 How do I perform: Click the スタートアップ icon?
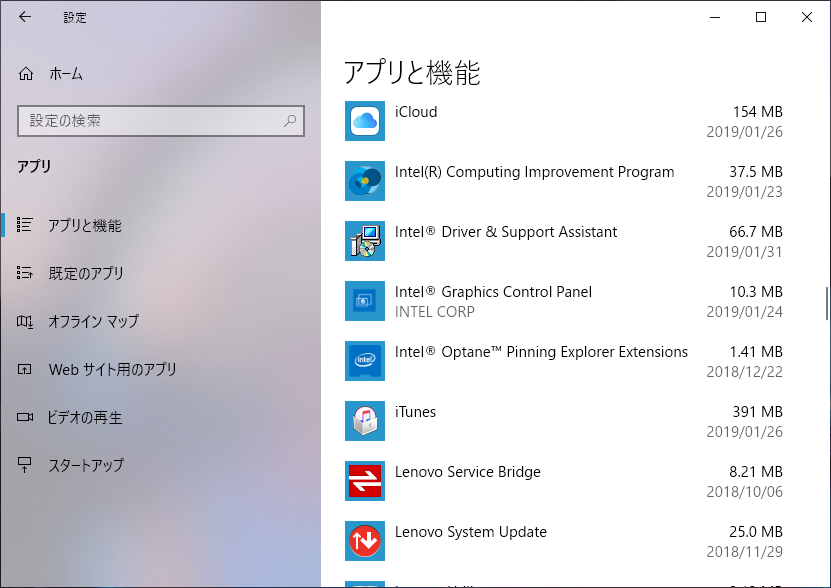24,465
